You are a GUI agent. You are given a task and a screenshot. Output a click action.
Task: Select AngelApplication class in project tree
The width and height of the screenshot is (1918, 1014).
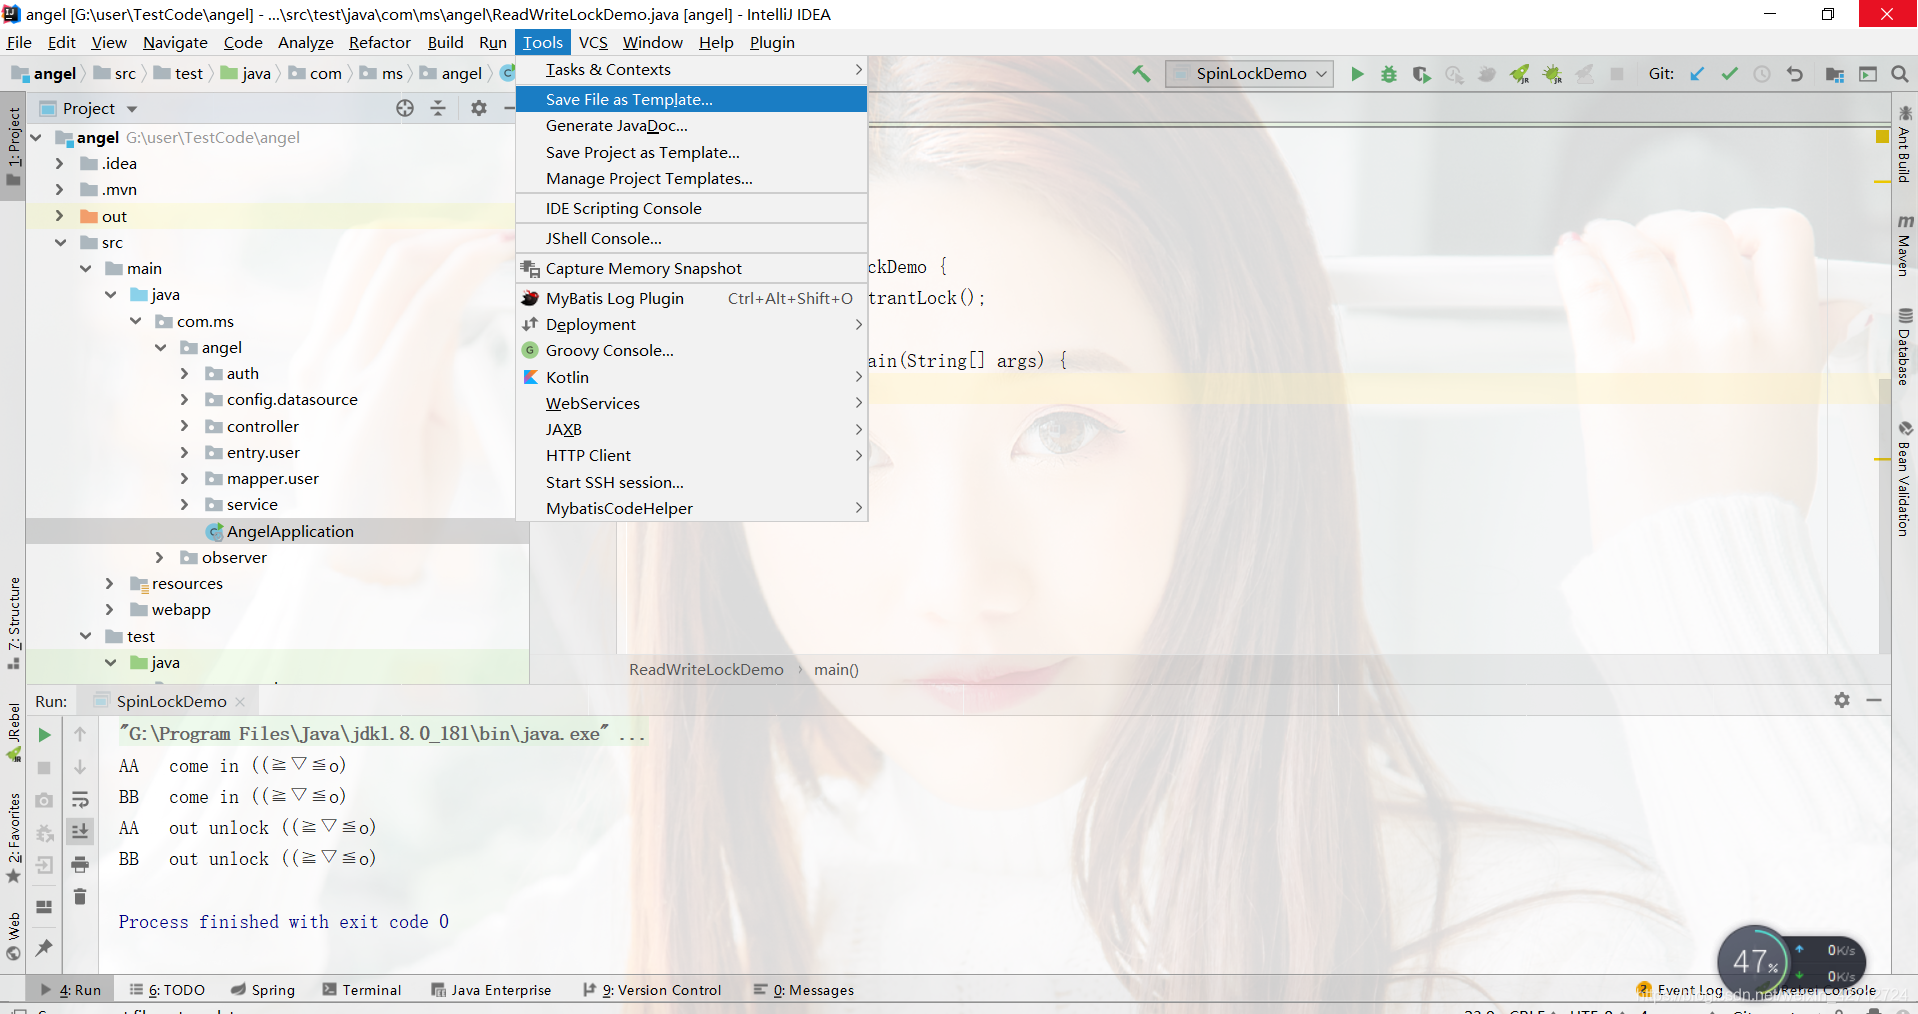tap(290, 531)
